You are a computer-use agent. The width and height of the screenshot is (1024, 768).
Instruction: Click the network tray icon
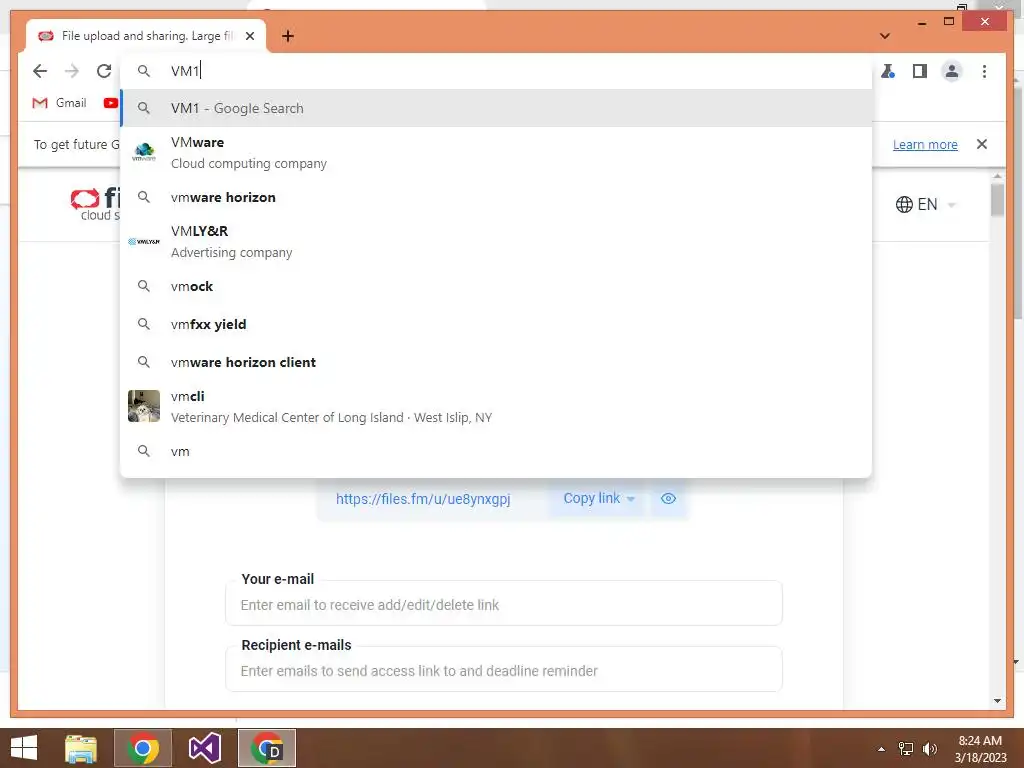point(906,749)
